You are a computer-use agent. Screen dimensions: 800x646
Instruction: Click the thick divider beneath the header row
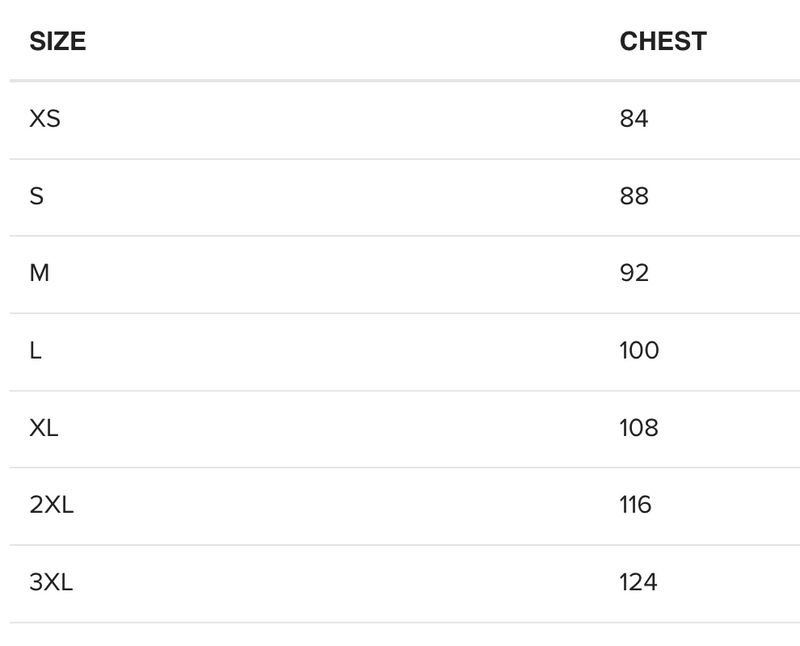click(400, 80)
